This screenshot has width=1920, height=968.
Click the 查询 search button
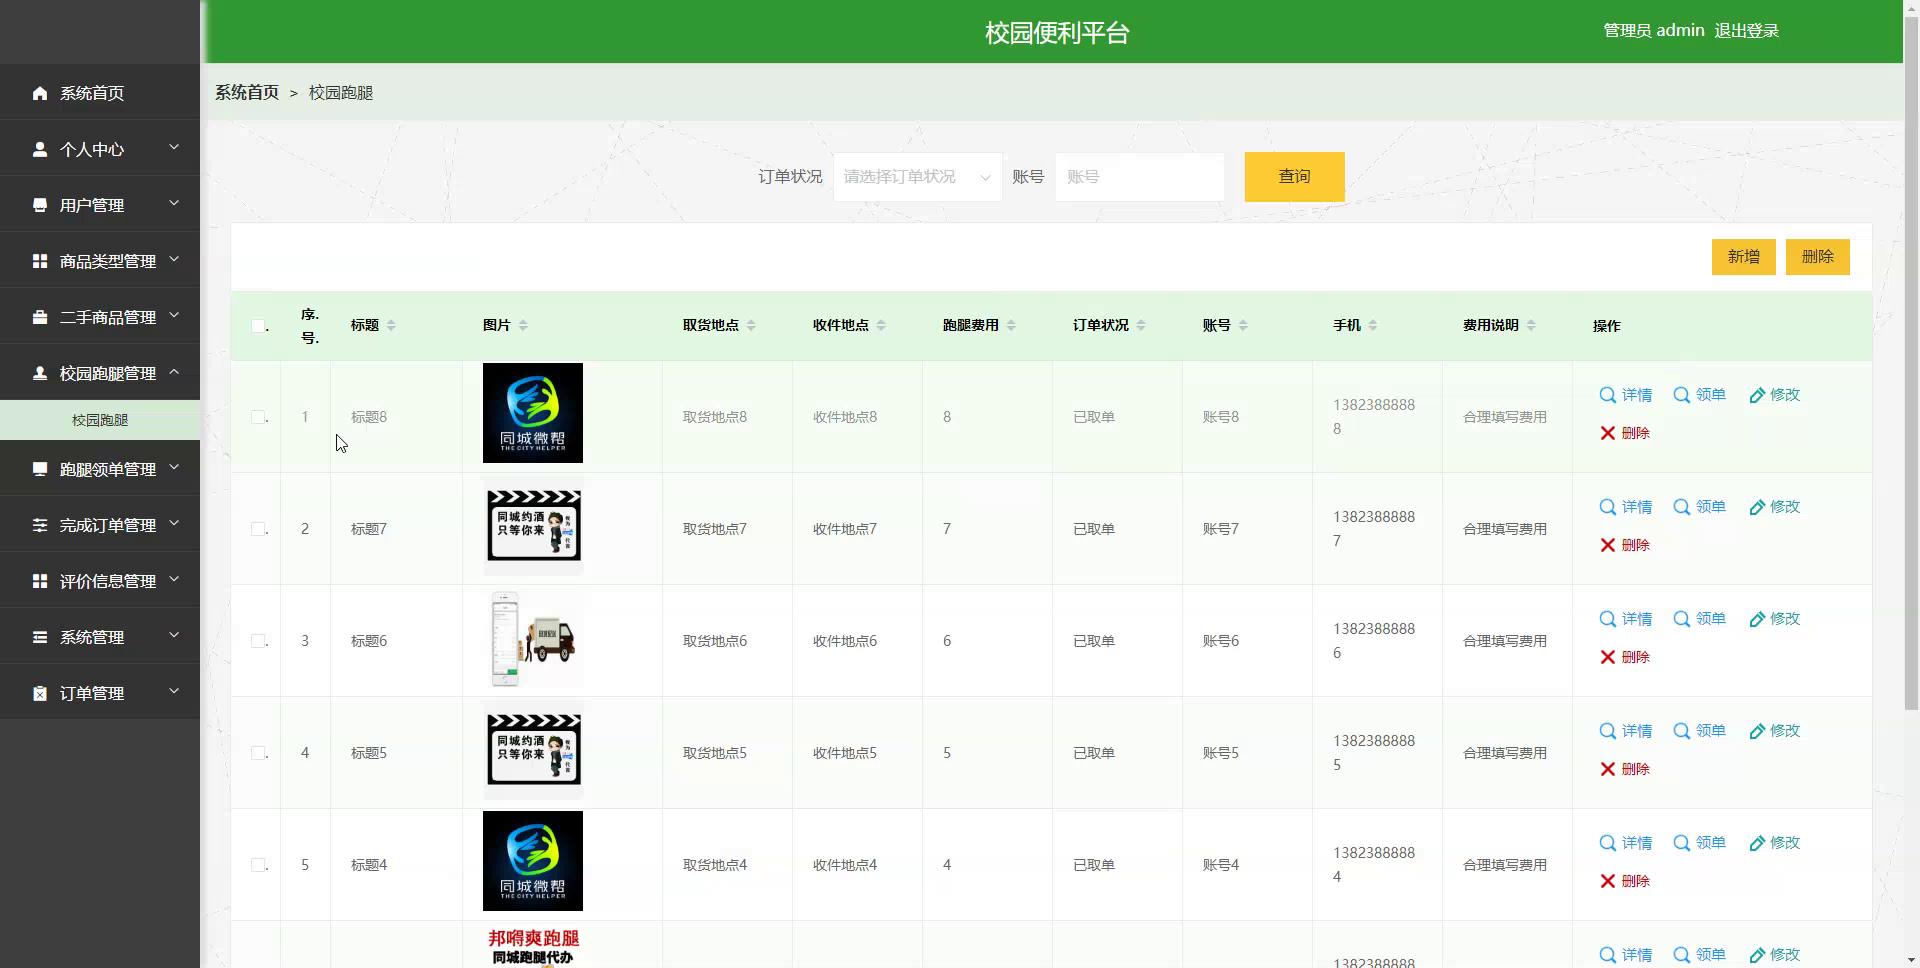1294,177
